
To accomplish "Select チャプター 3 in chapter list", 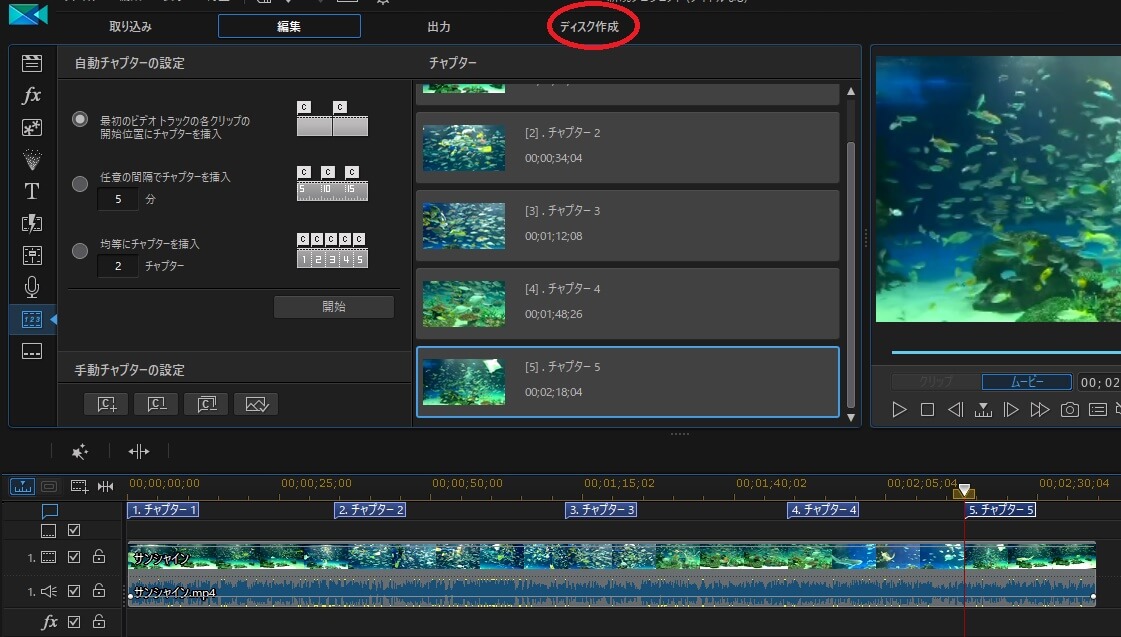I will pyautogui.click(x=628, y=225).
